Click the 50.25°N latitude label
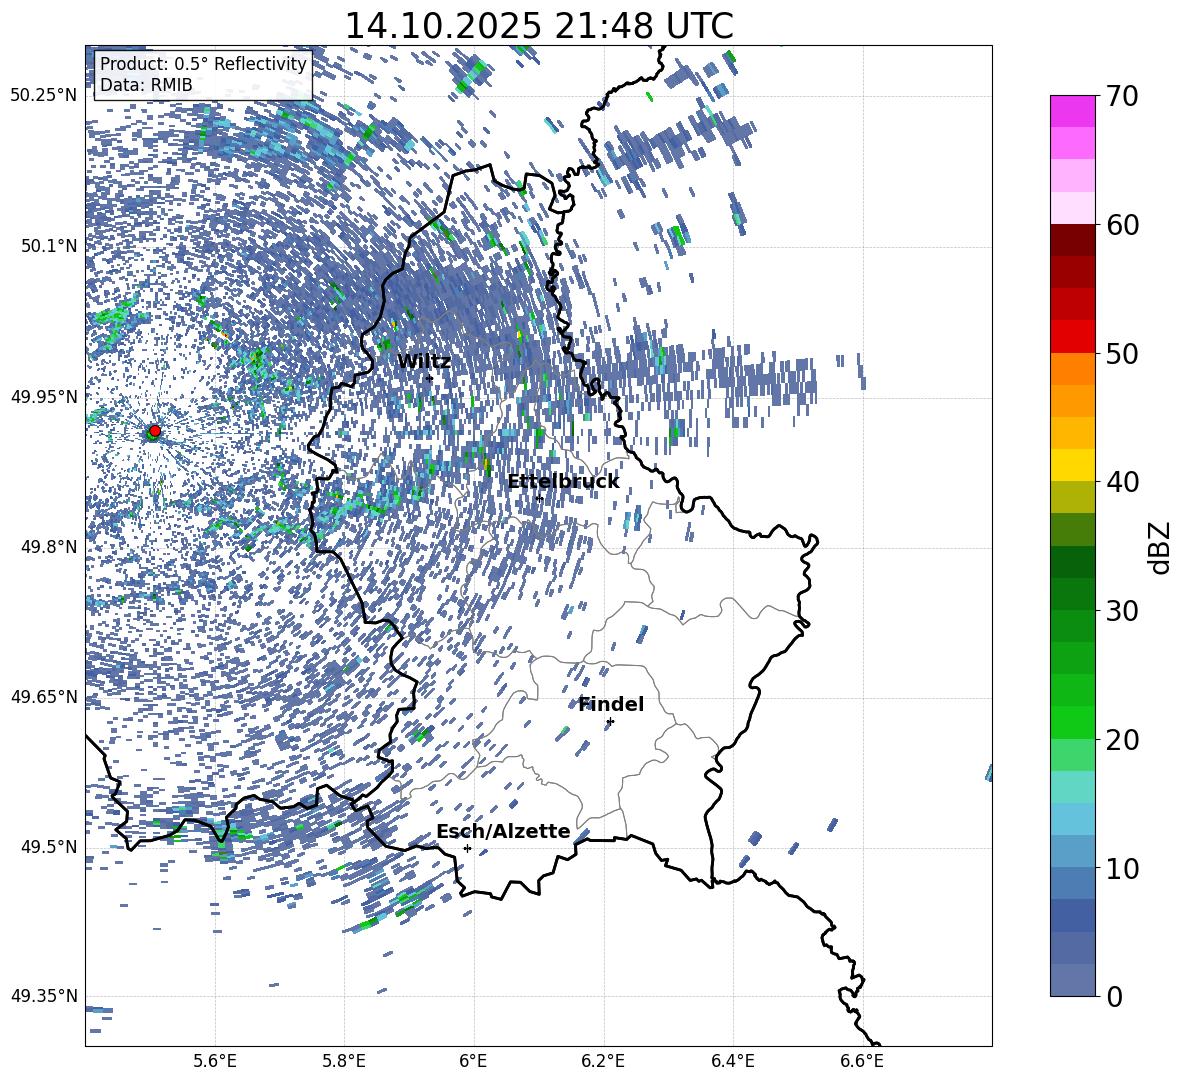 44,96
